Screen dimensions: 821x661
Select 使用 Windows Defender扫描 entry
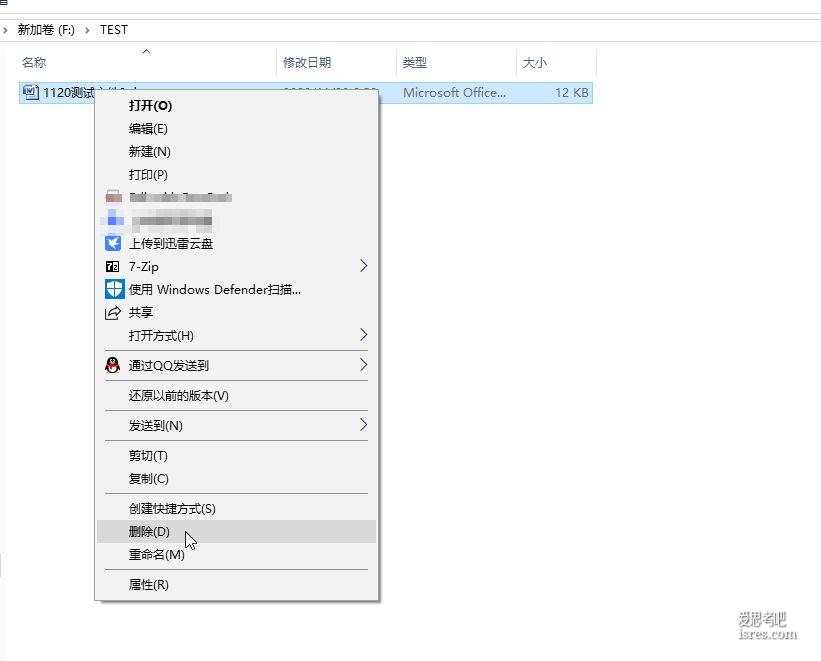click(236, 290)
